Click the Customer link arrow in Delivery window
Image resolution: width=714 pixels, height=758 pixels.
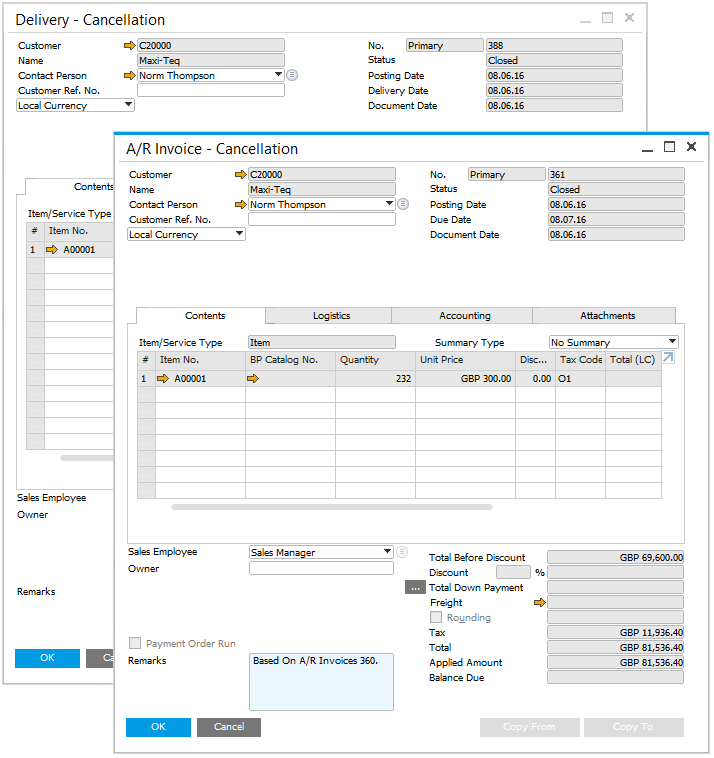(128, 45)
